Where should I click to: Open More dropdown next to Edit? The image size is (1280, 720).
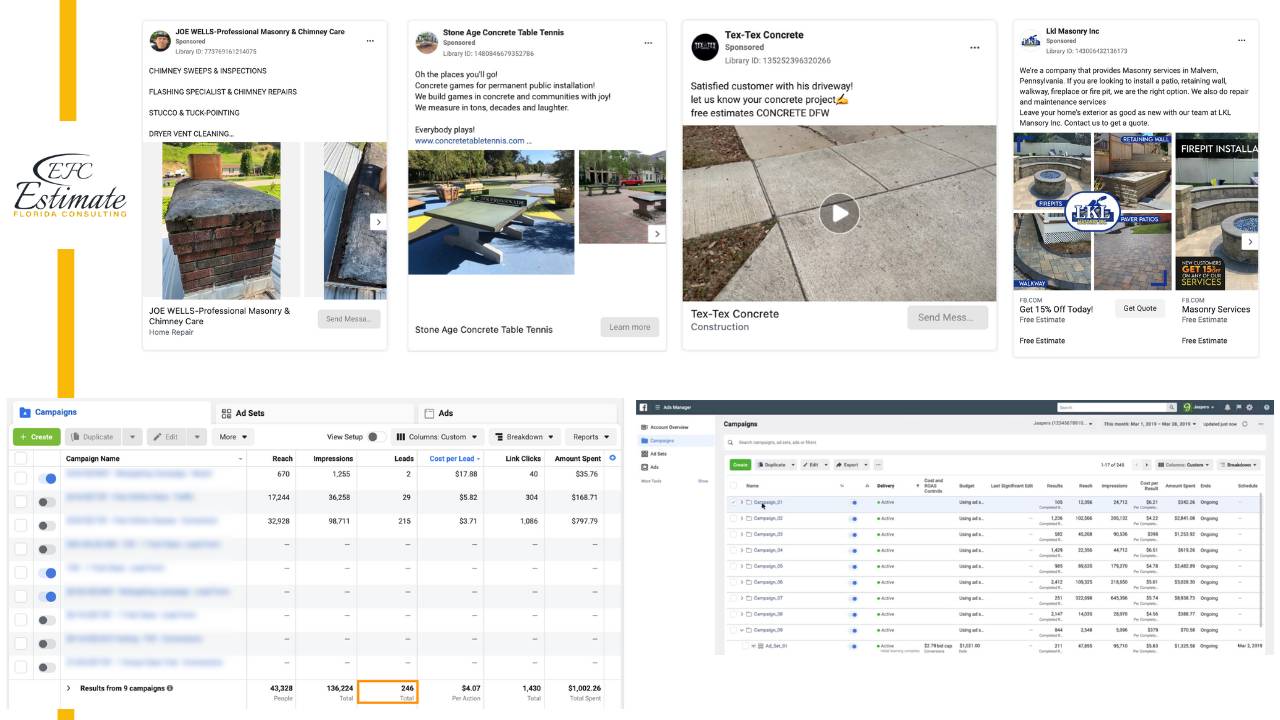point(233,437)
